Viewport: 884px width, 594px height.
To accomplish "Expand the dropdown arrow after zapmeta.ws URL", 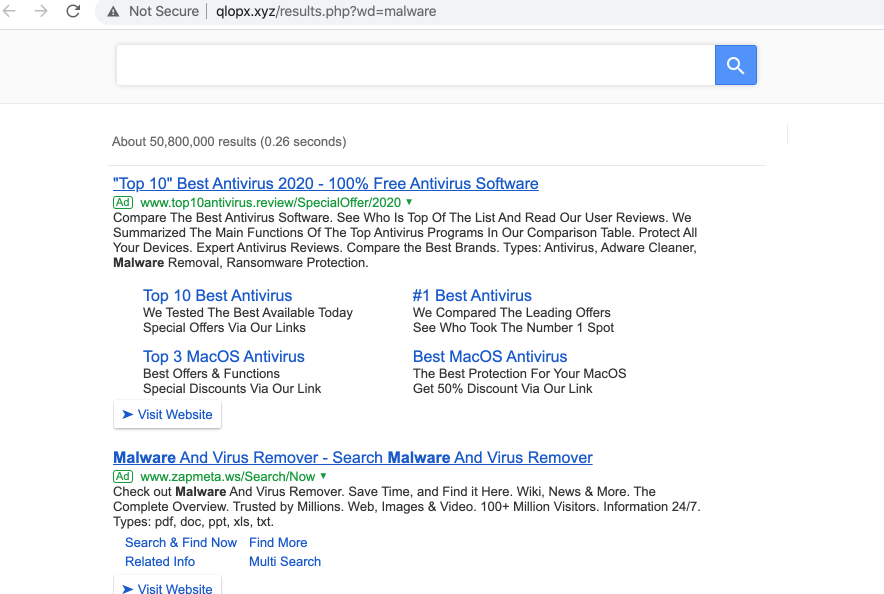I will tap(324, 476).
